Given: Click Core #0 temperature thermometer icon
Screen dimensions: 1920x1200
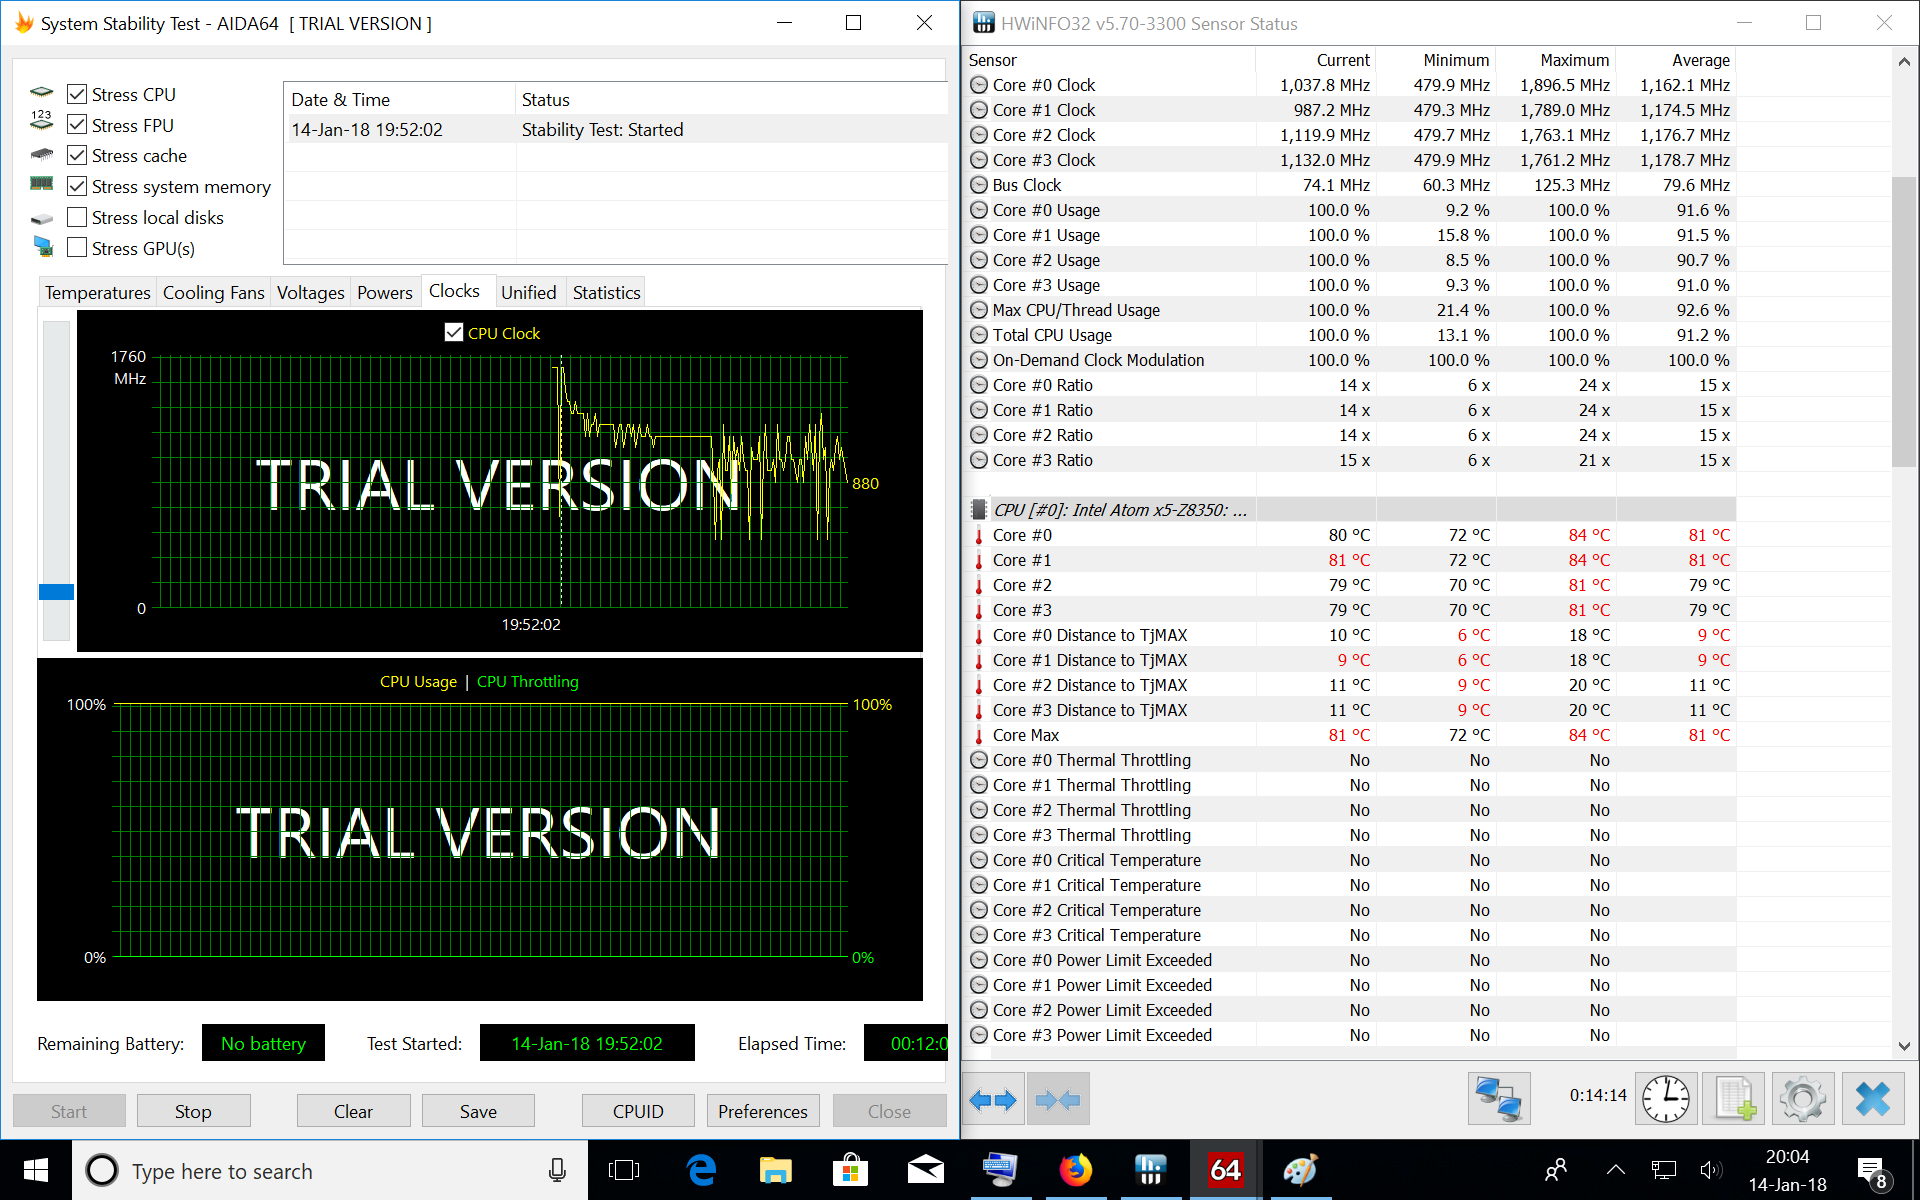Looking at the screenshot, I should 979,535.
